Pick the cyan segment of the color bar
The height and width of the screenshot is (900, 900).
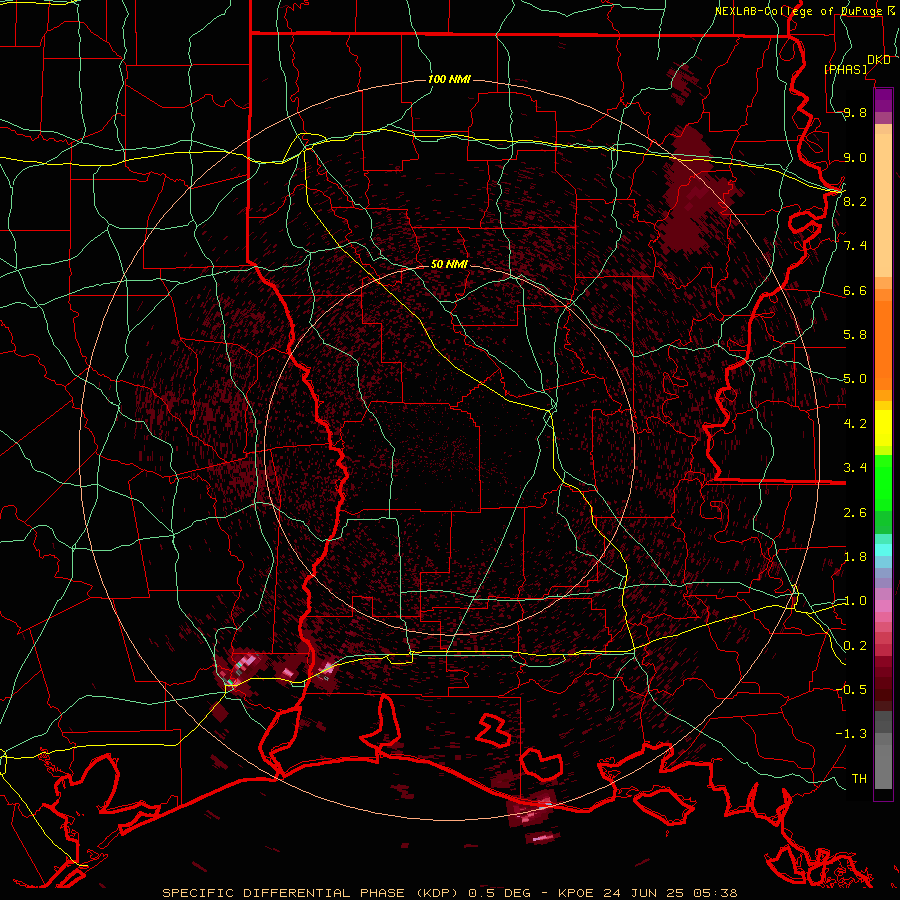tap(883, 550)
